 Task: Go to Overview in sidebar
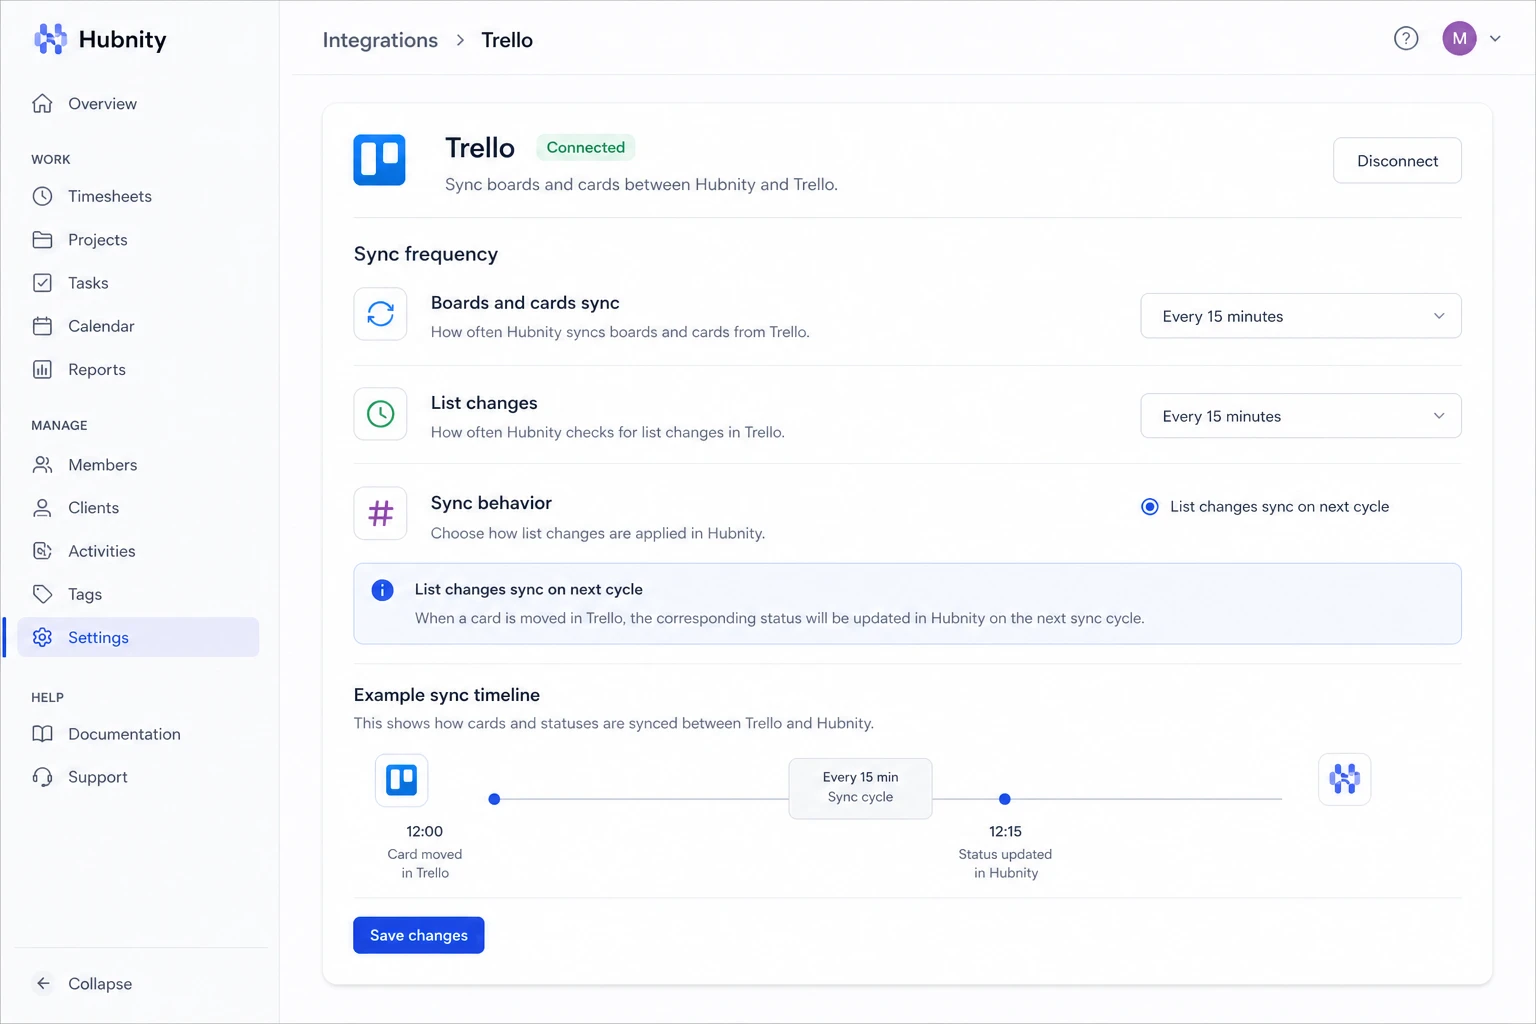tap(137, 104)
